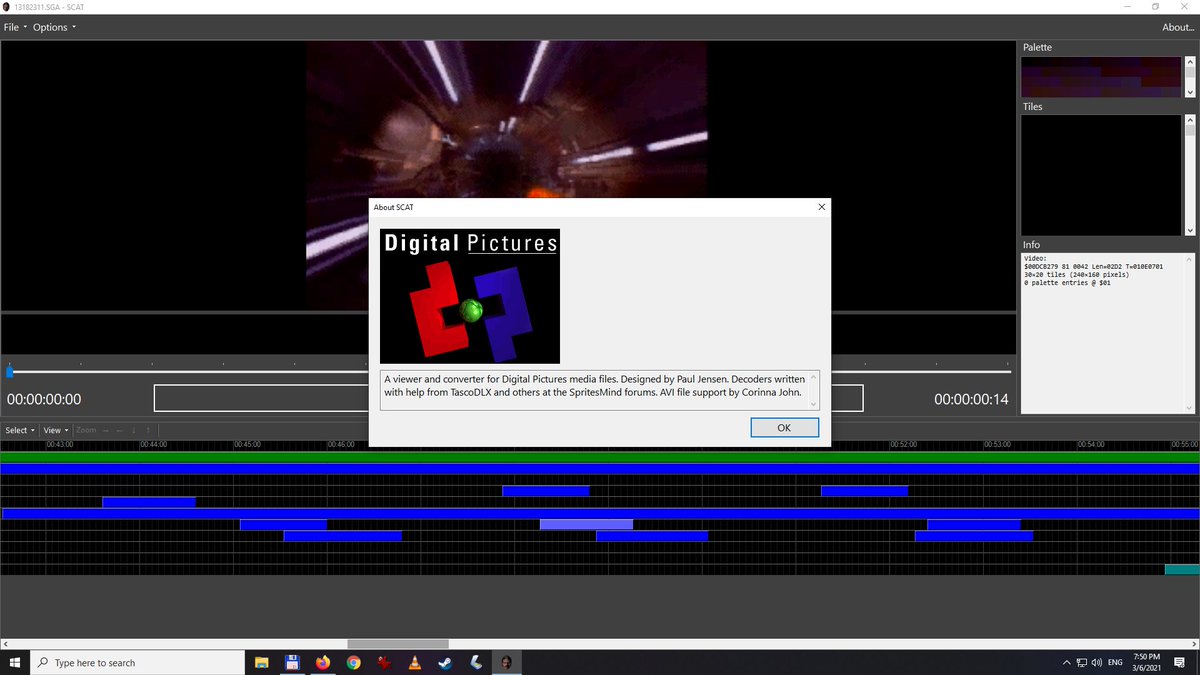Open the clock showing 7:50 PM
The height and width of the screenshot is (675, 1200).
point(1146,662)
